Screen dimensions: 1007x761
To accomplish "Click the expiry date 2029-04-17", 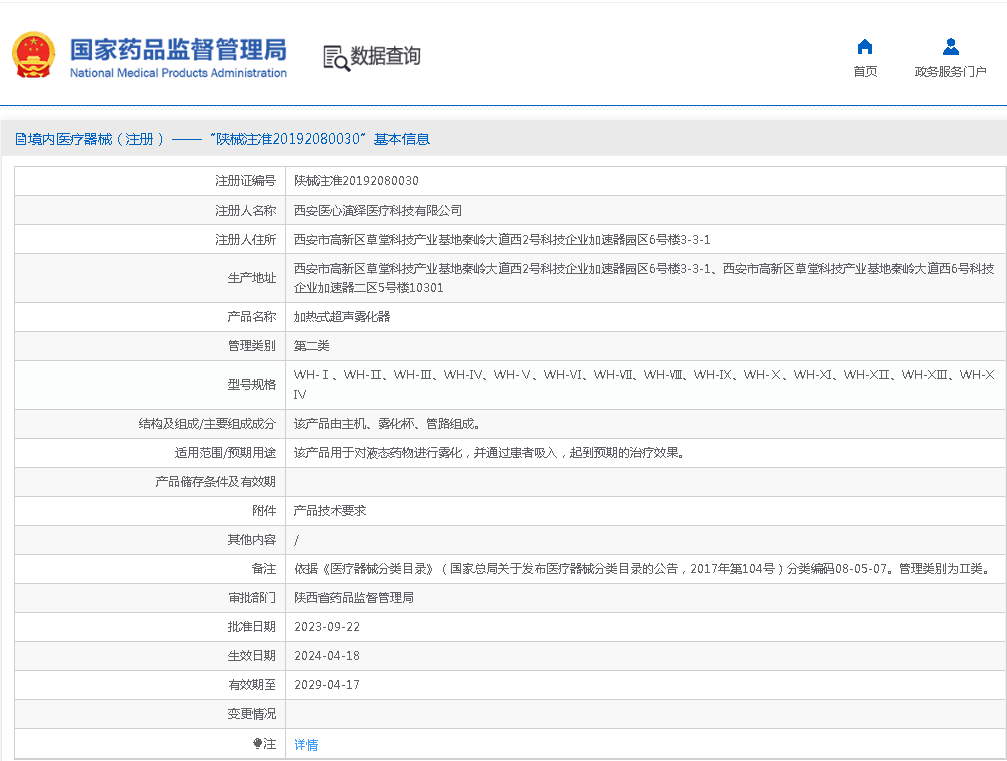I will tap(327, 685).
